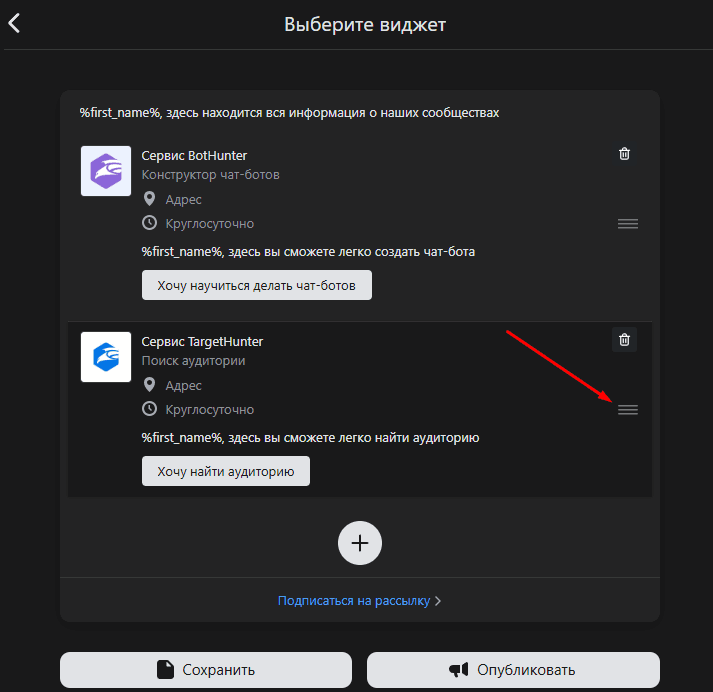
Task: Publish the widget with 'Опубликовать'
Action: (x=513, y=670)
